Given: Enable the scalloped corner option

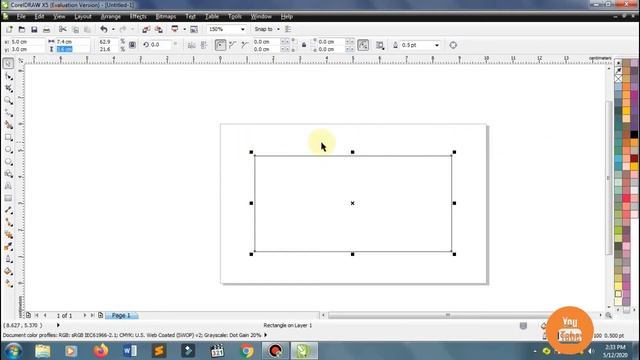Looking at the screenshot, I should click(x=233, y=45).
